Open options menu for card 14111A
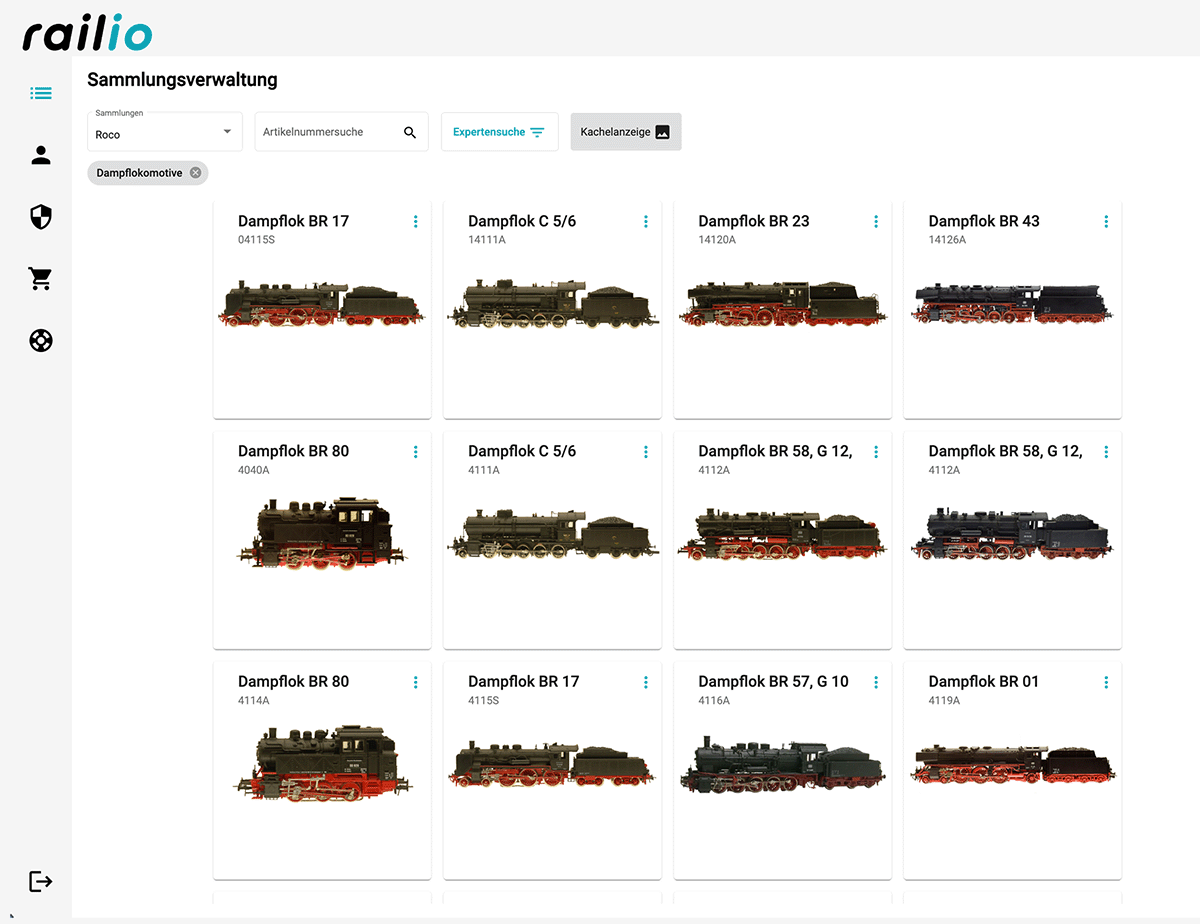Screen dimensions: 1200x924 pos(646,221)
